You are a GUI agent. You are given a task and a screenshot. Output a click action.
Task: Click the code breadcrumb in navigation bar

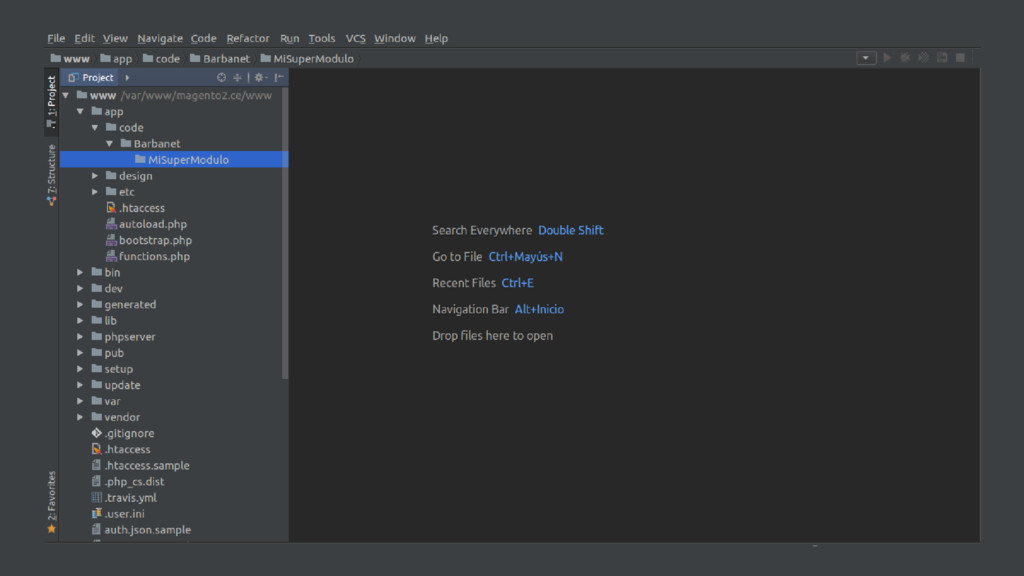[161, 59]
